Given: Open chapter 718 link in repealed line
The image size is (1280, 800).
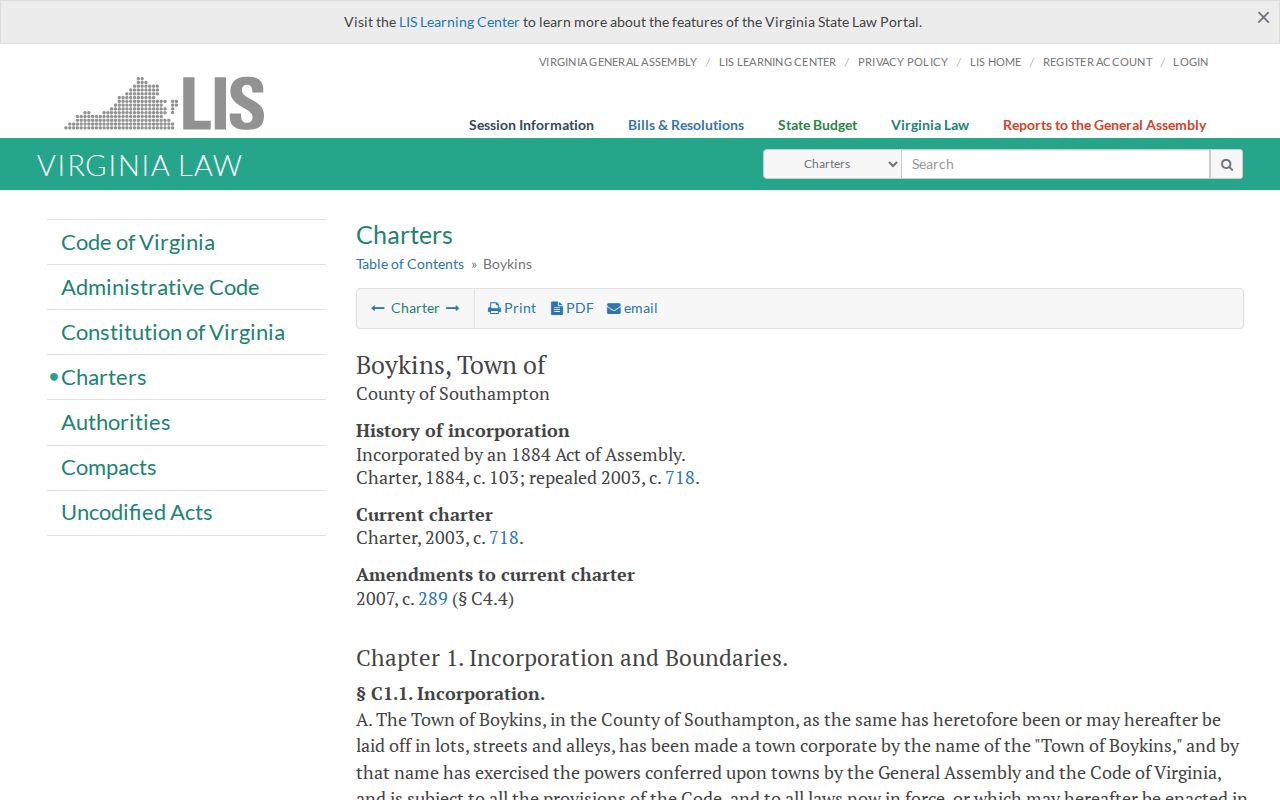Looking at the screenshot, I should [680, 477].
